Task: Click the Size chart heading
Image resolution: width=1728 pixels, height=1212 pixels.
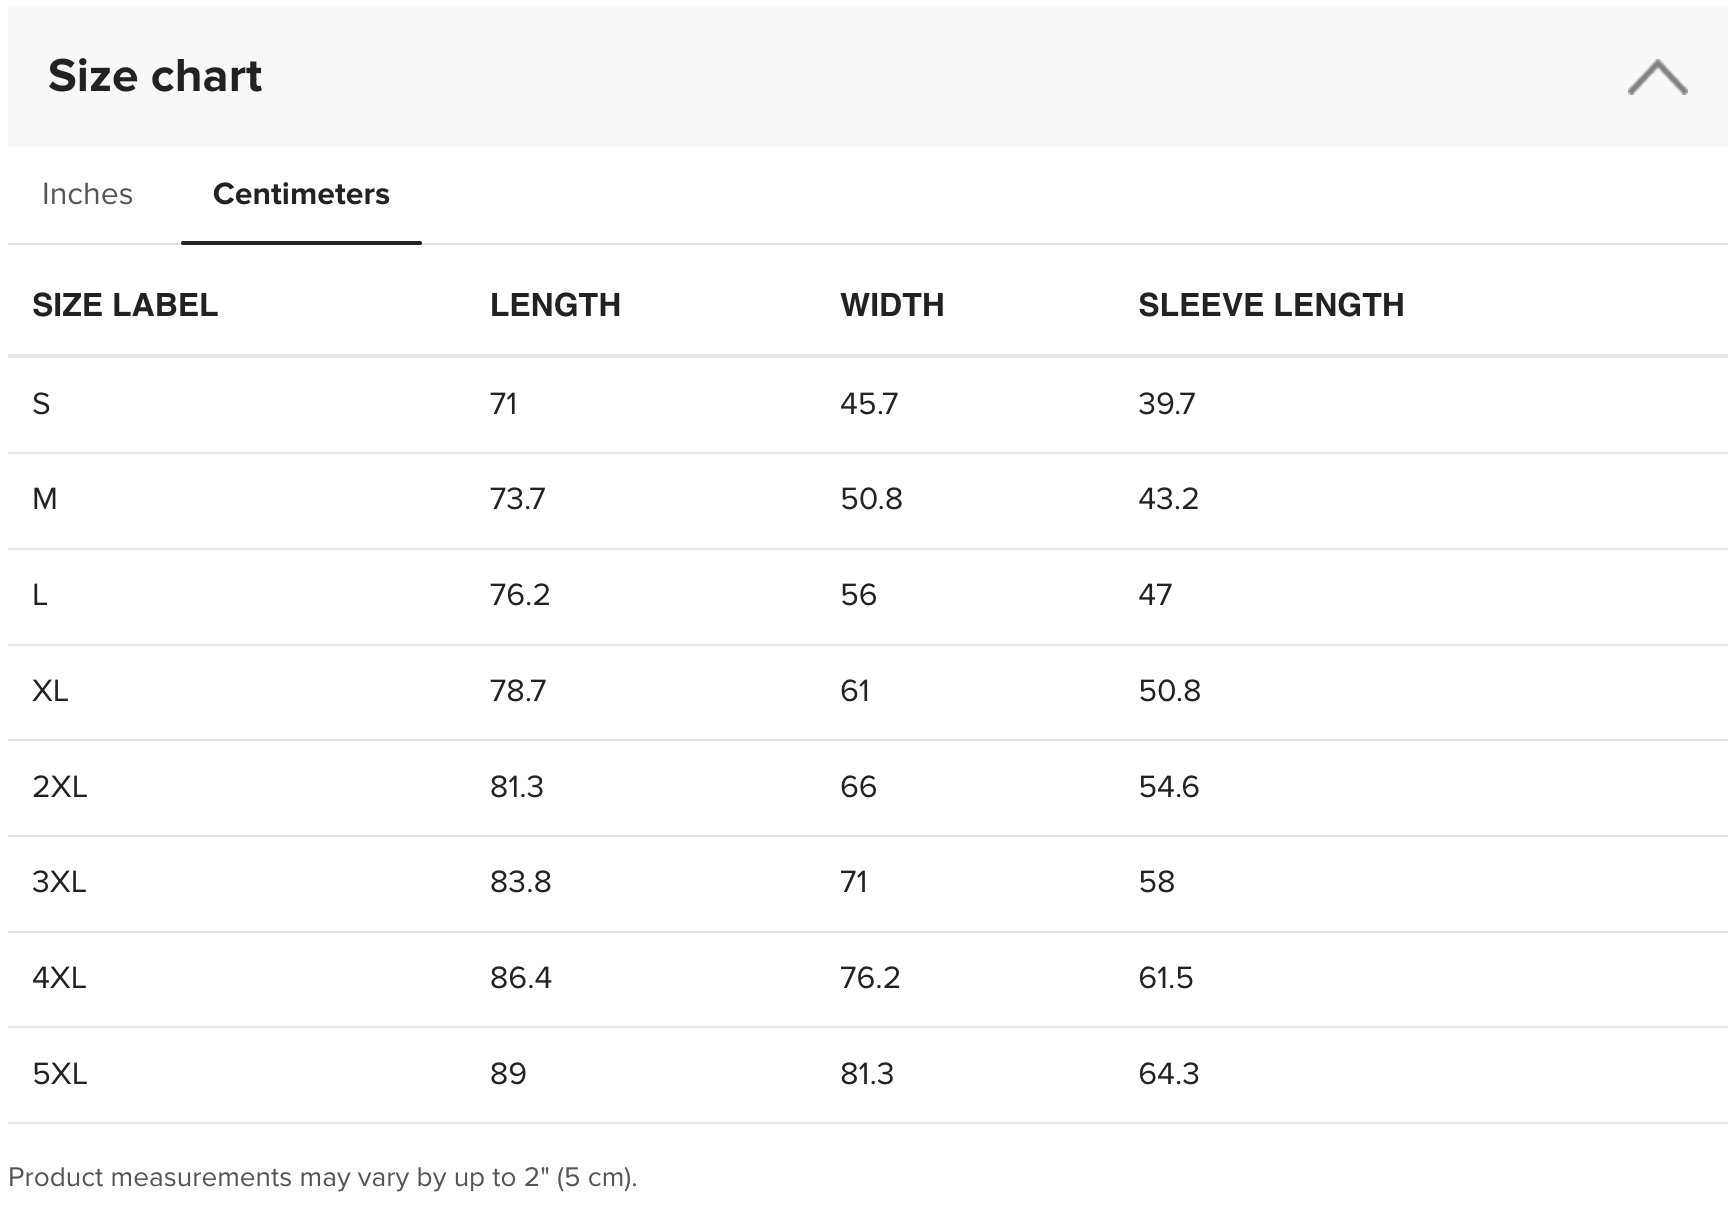Action: (155, 76)
